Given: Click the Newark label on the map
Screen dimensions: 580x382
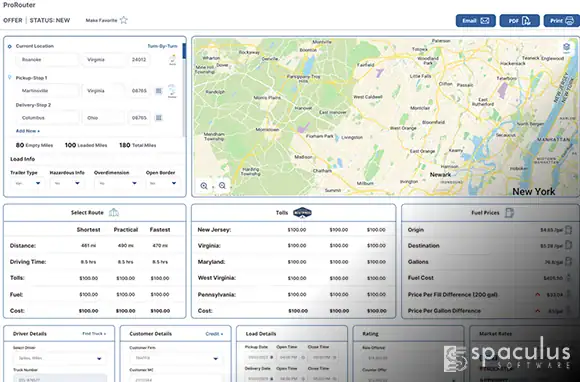Looking at the screenshot, I should 440,175.
